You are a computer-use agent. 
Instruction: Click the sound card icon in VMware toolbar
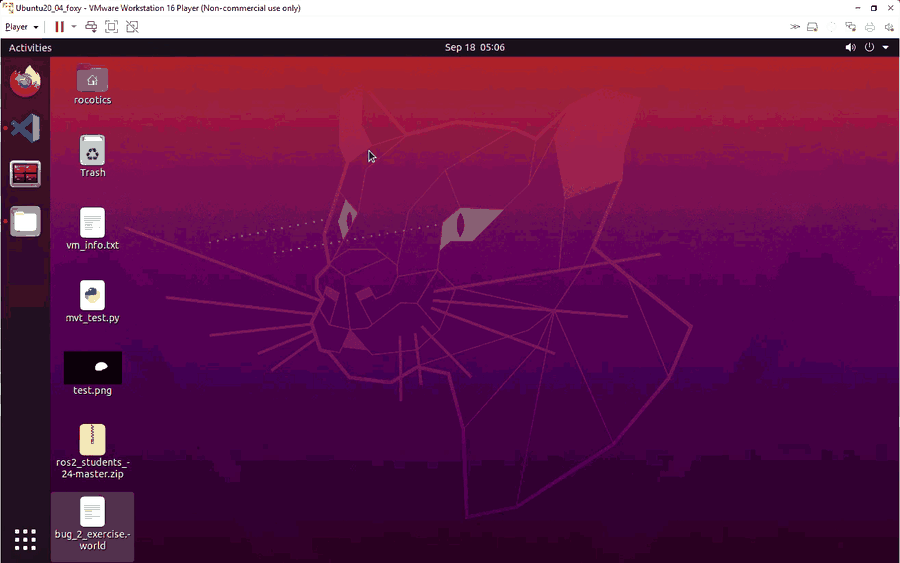tap(889, 27)
